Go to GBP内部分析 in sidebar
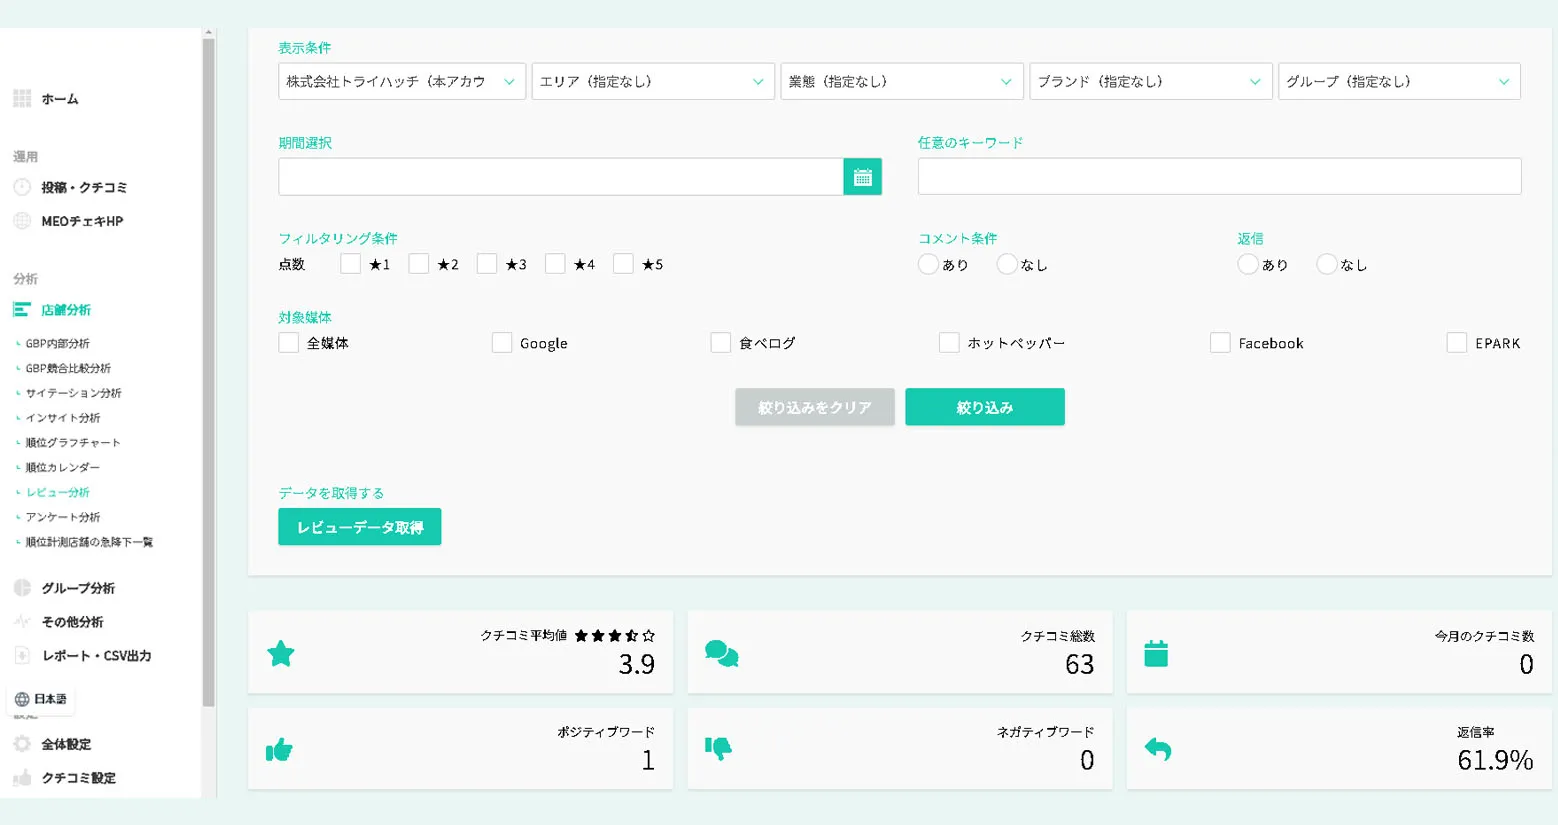The image size is (1558, 825). pyautogui.click(x=58, y=343)
